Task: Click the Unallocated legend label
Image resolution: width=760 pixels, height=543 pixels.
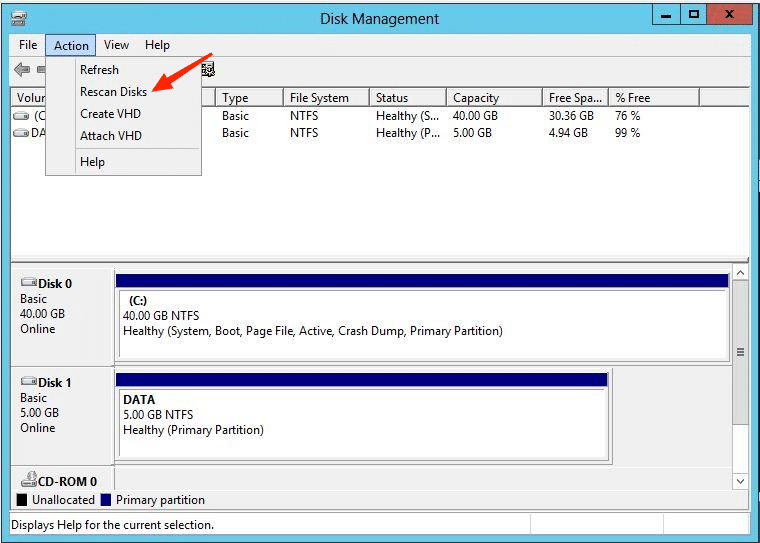Action: [x=63, y=500]
